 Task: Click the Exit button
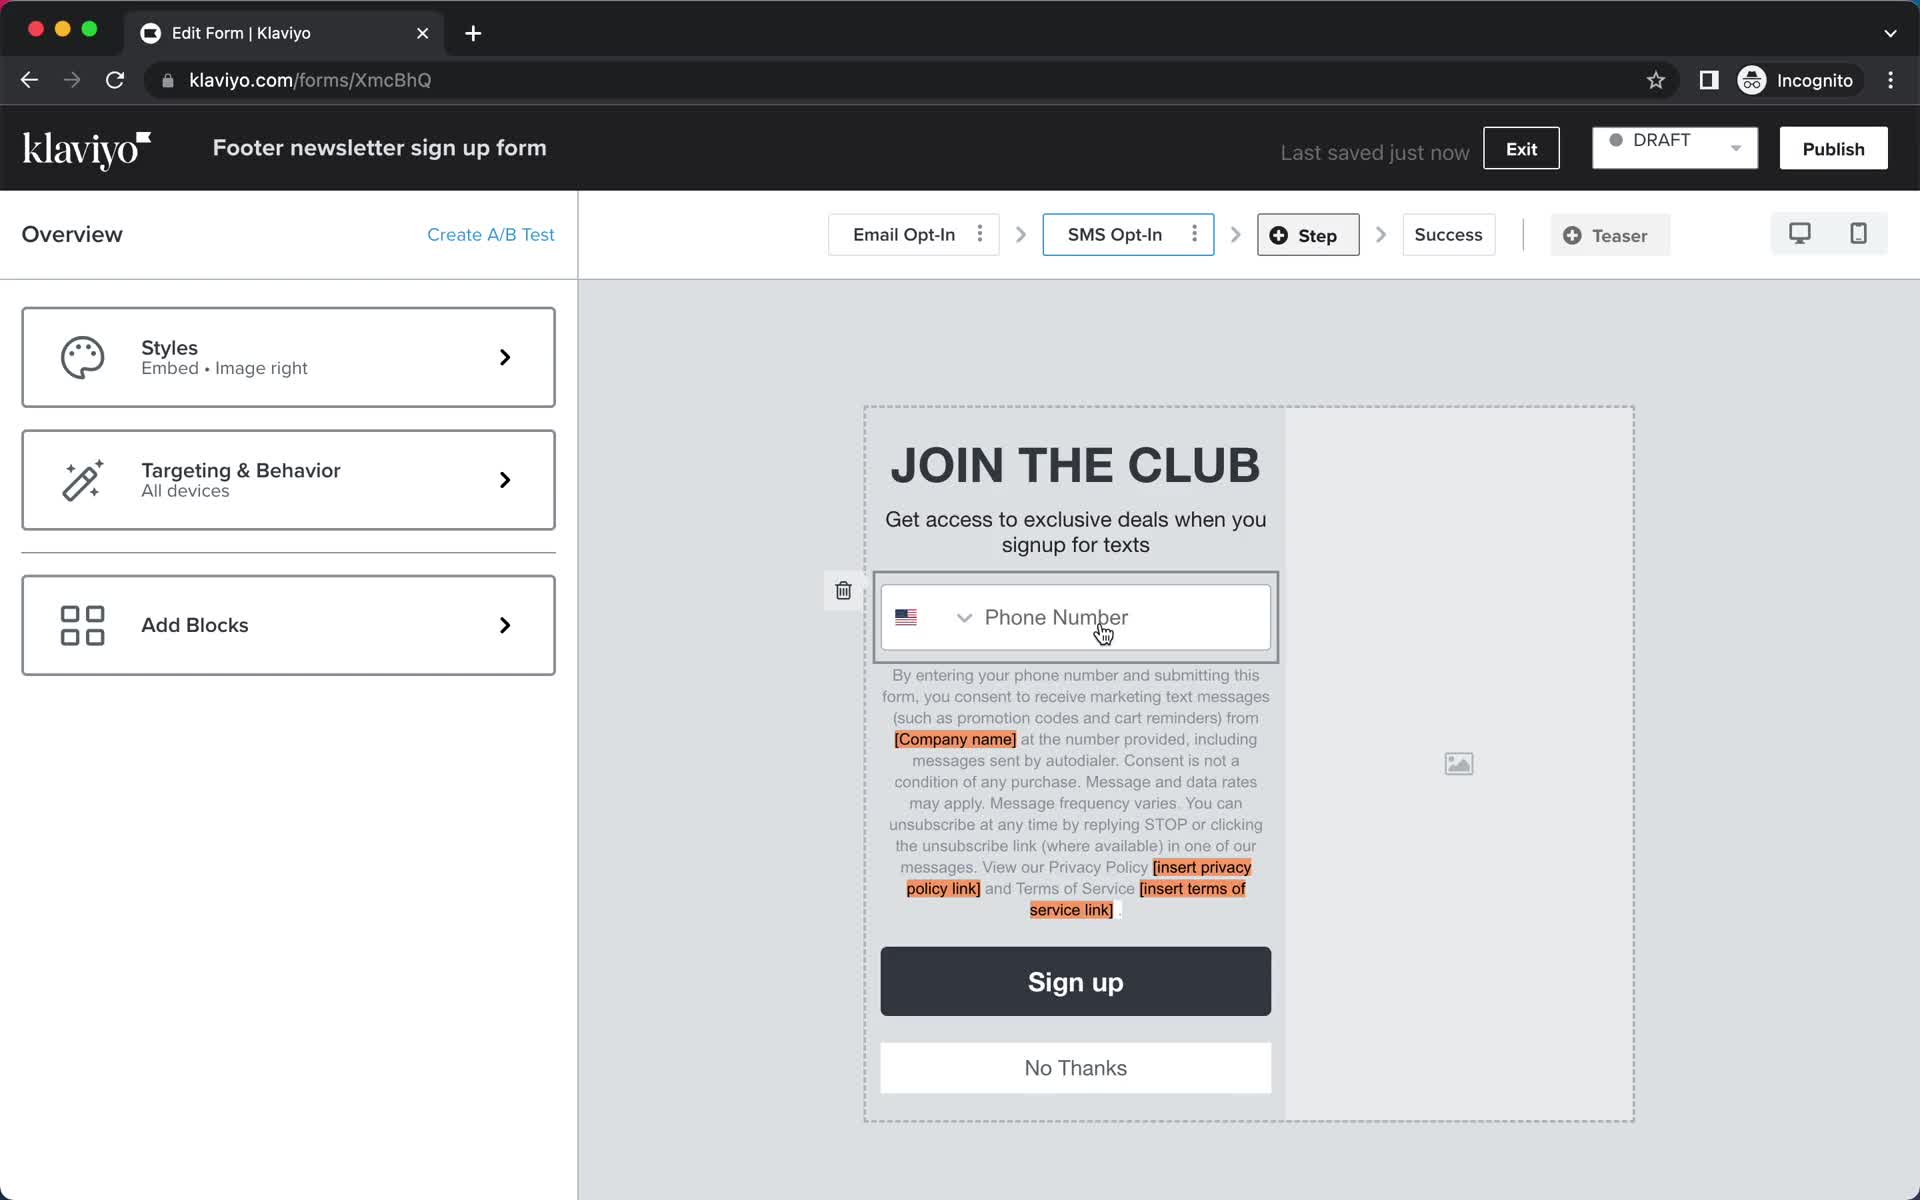[1522, 149]
